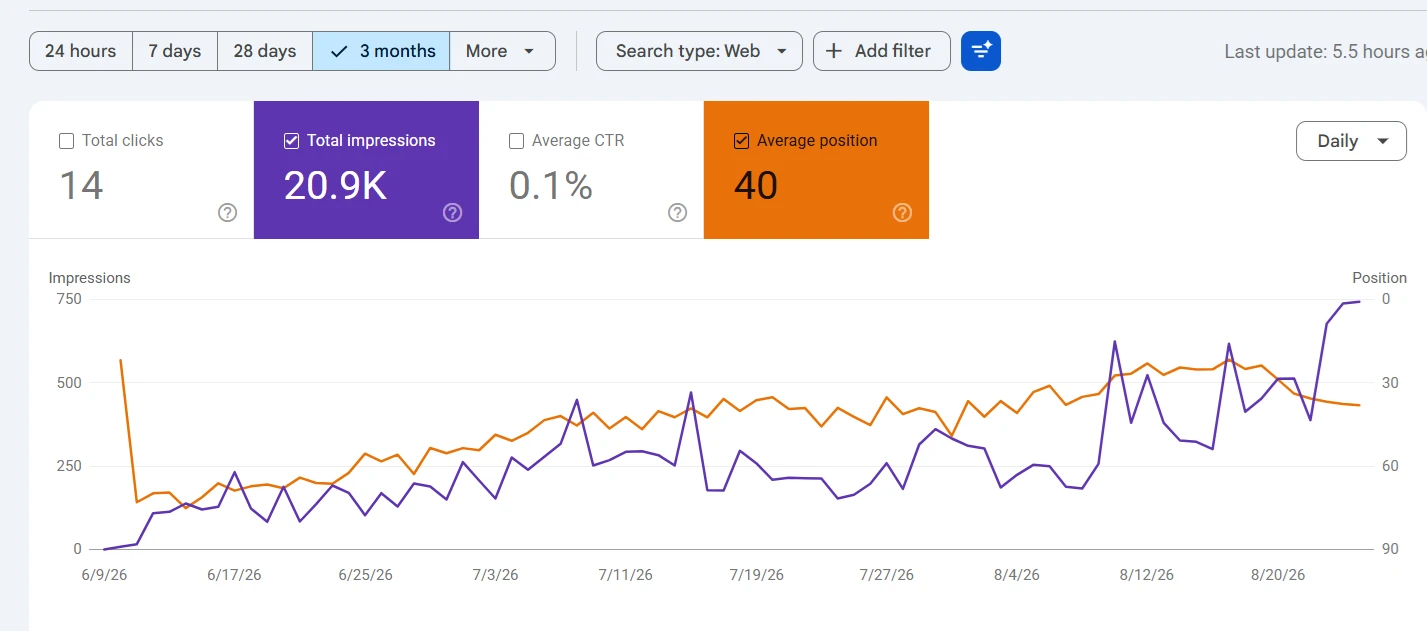1427x631 pixels.
Task: Toggle the Average CTR checkbox
Action: pos(517,141)
